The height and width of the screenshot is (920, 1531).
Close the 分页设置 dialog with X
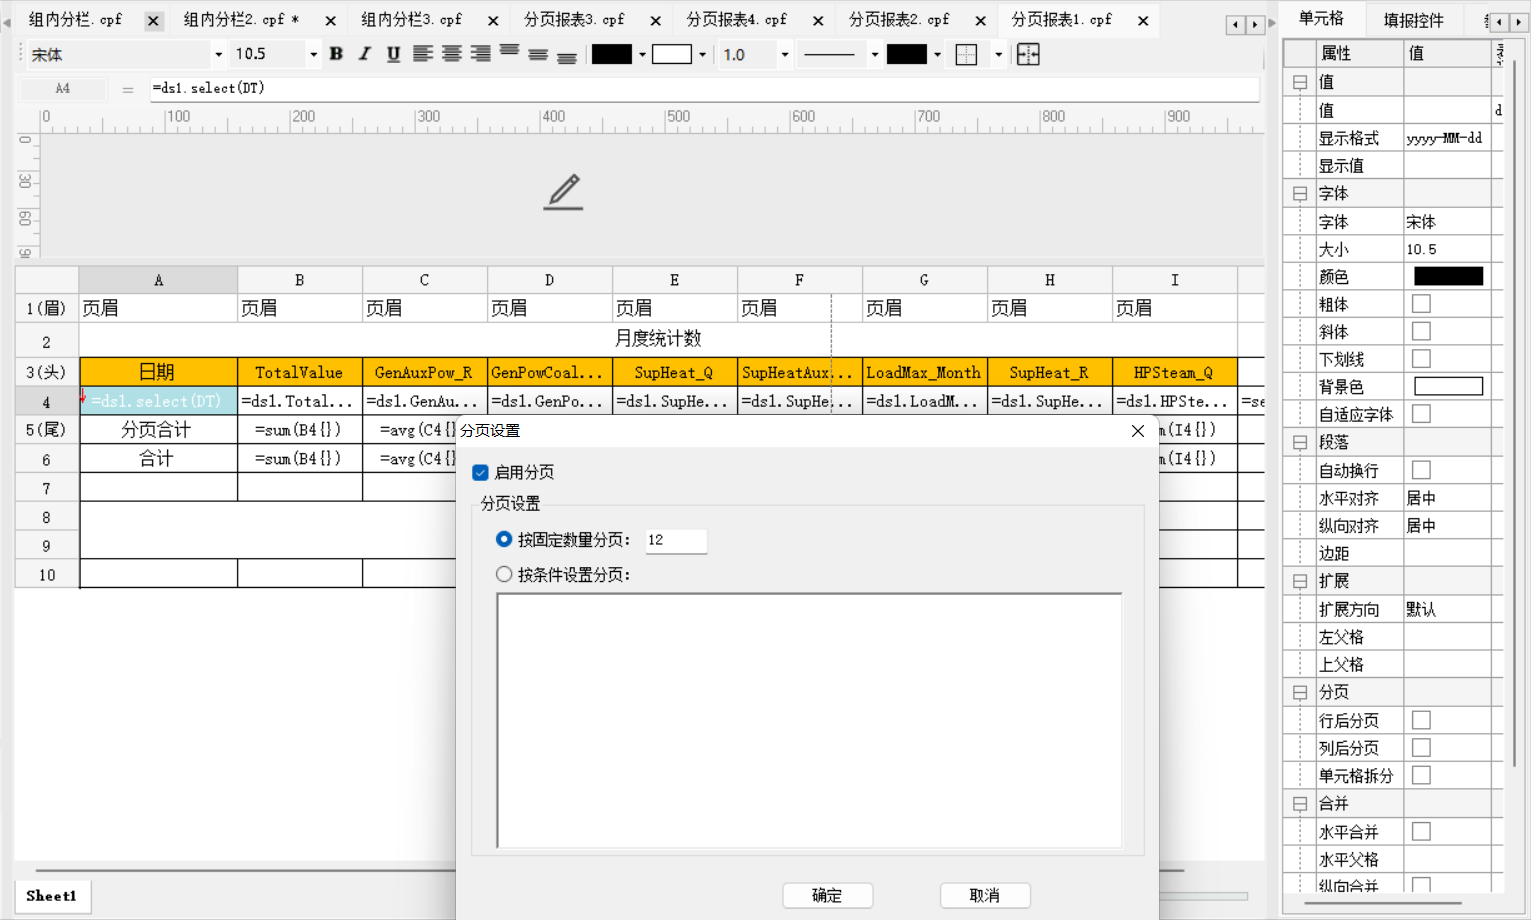(x=1138, y=430)
